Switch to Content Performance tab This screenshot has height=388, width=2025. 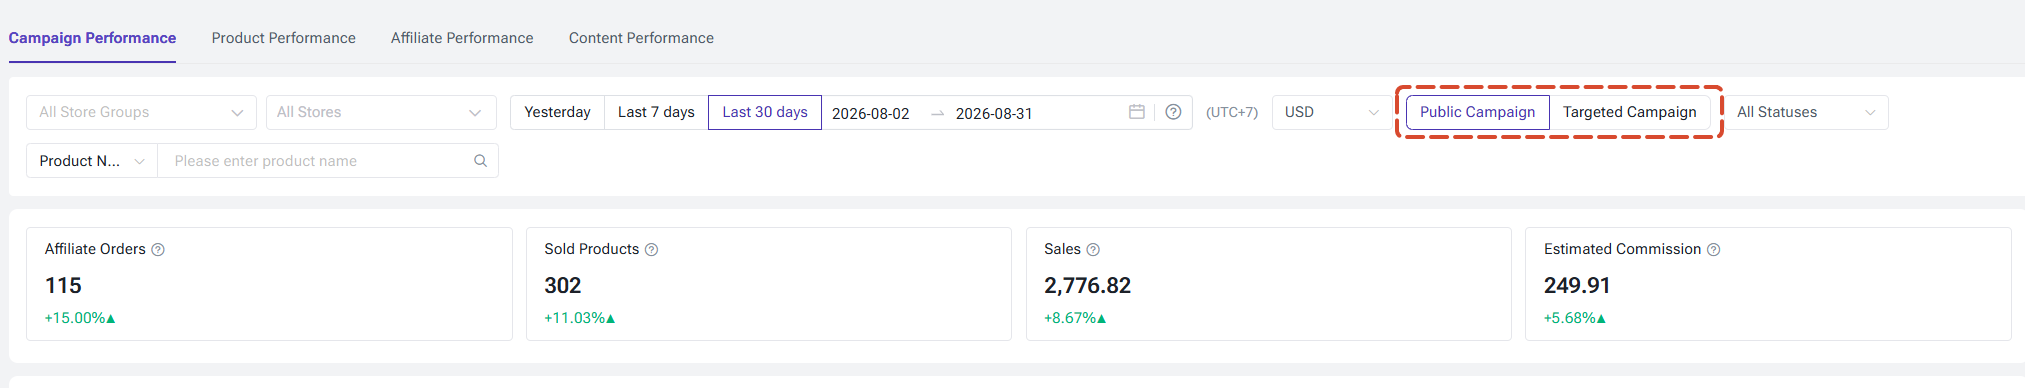(x=641, y=38)
